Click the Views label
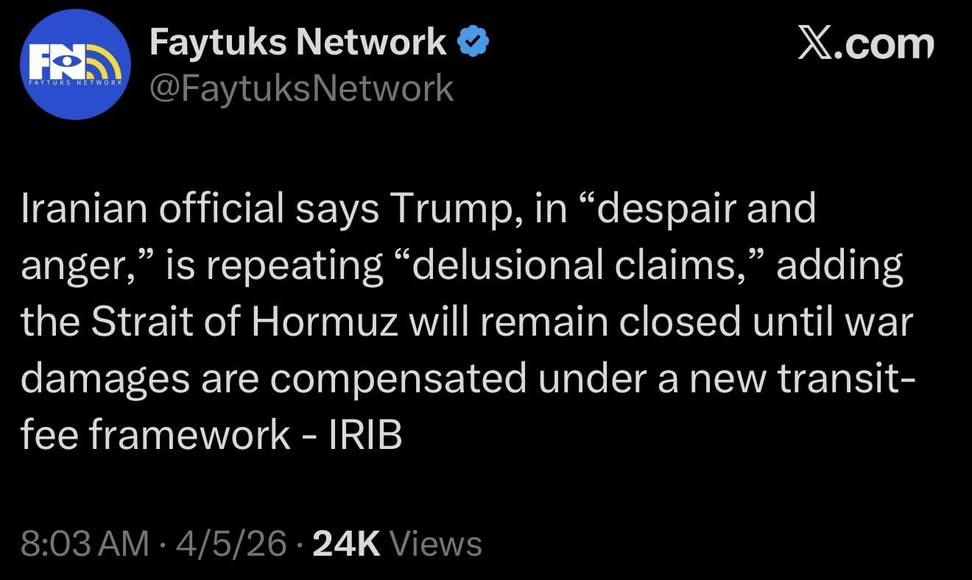Image resolution: width=972 pixels, height=580 pixels. [x=435, y=543]
